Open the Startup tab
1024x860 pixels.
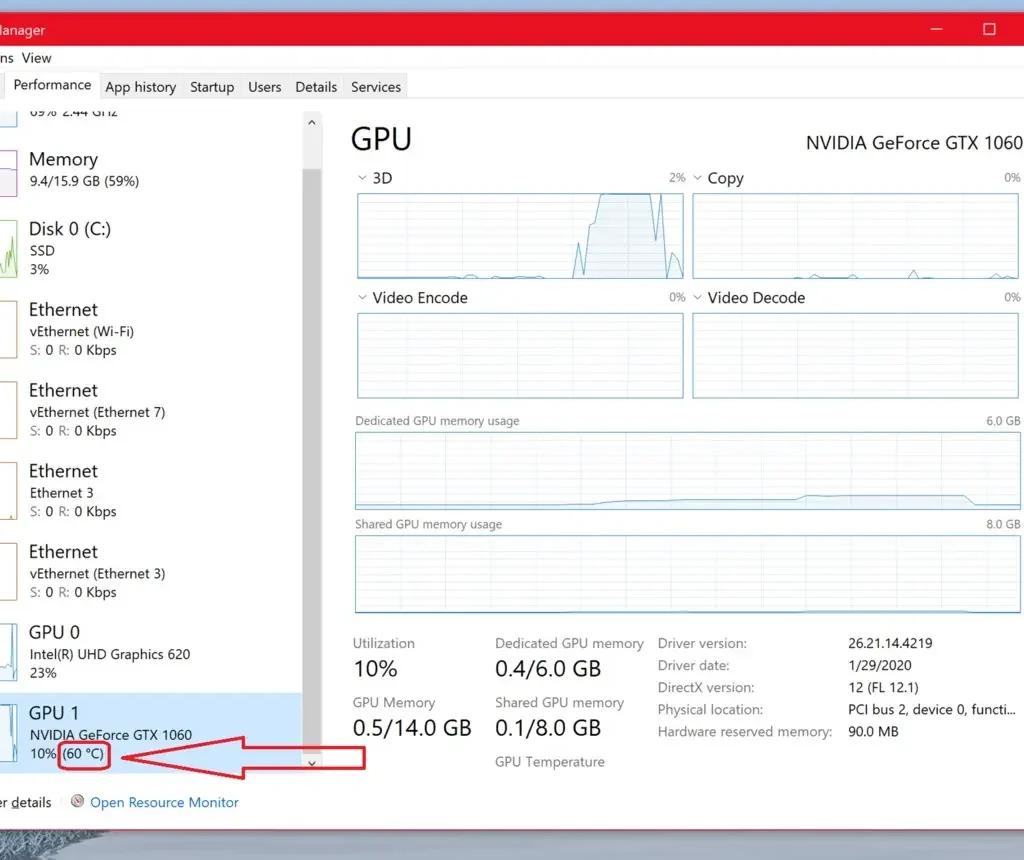[212, 87]
